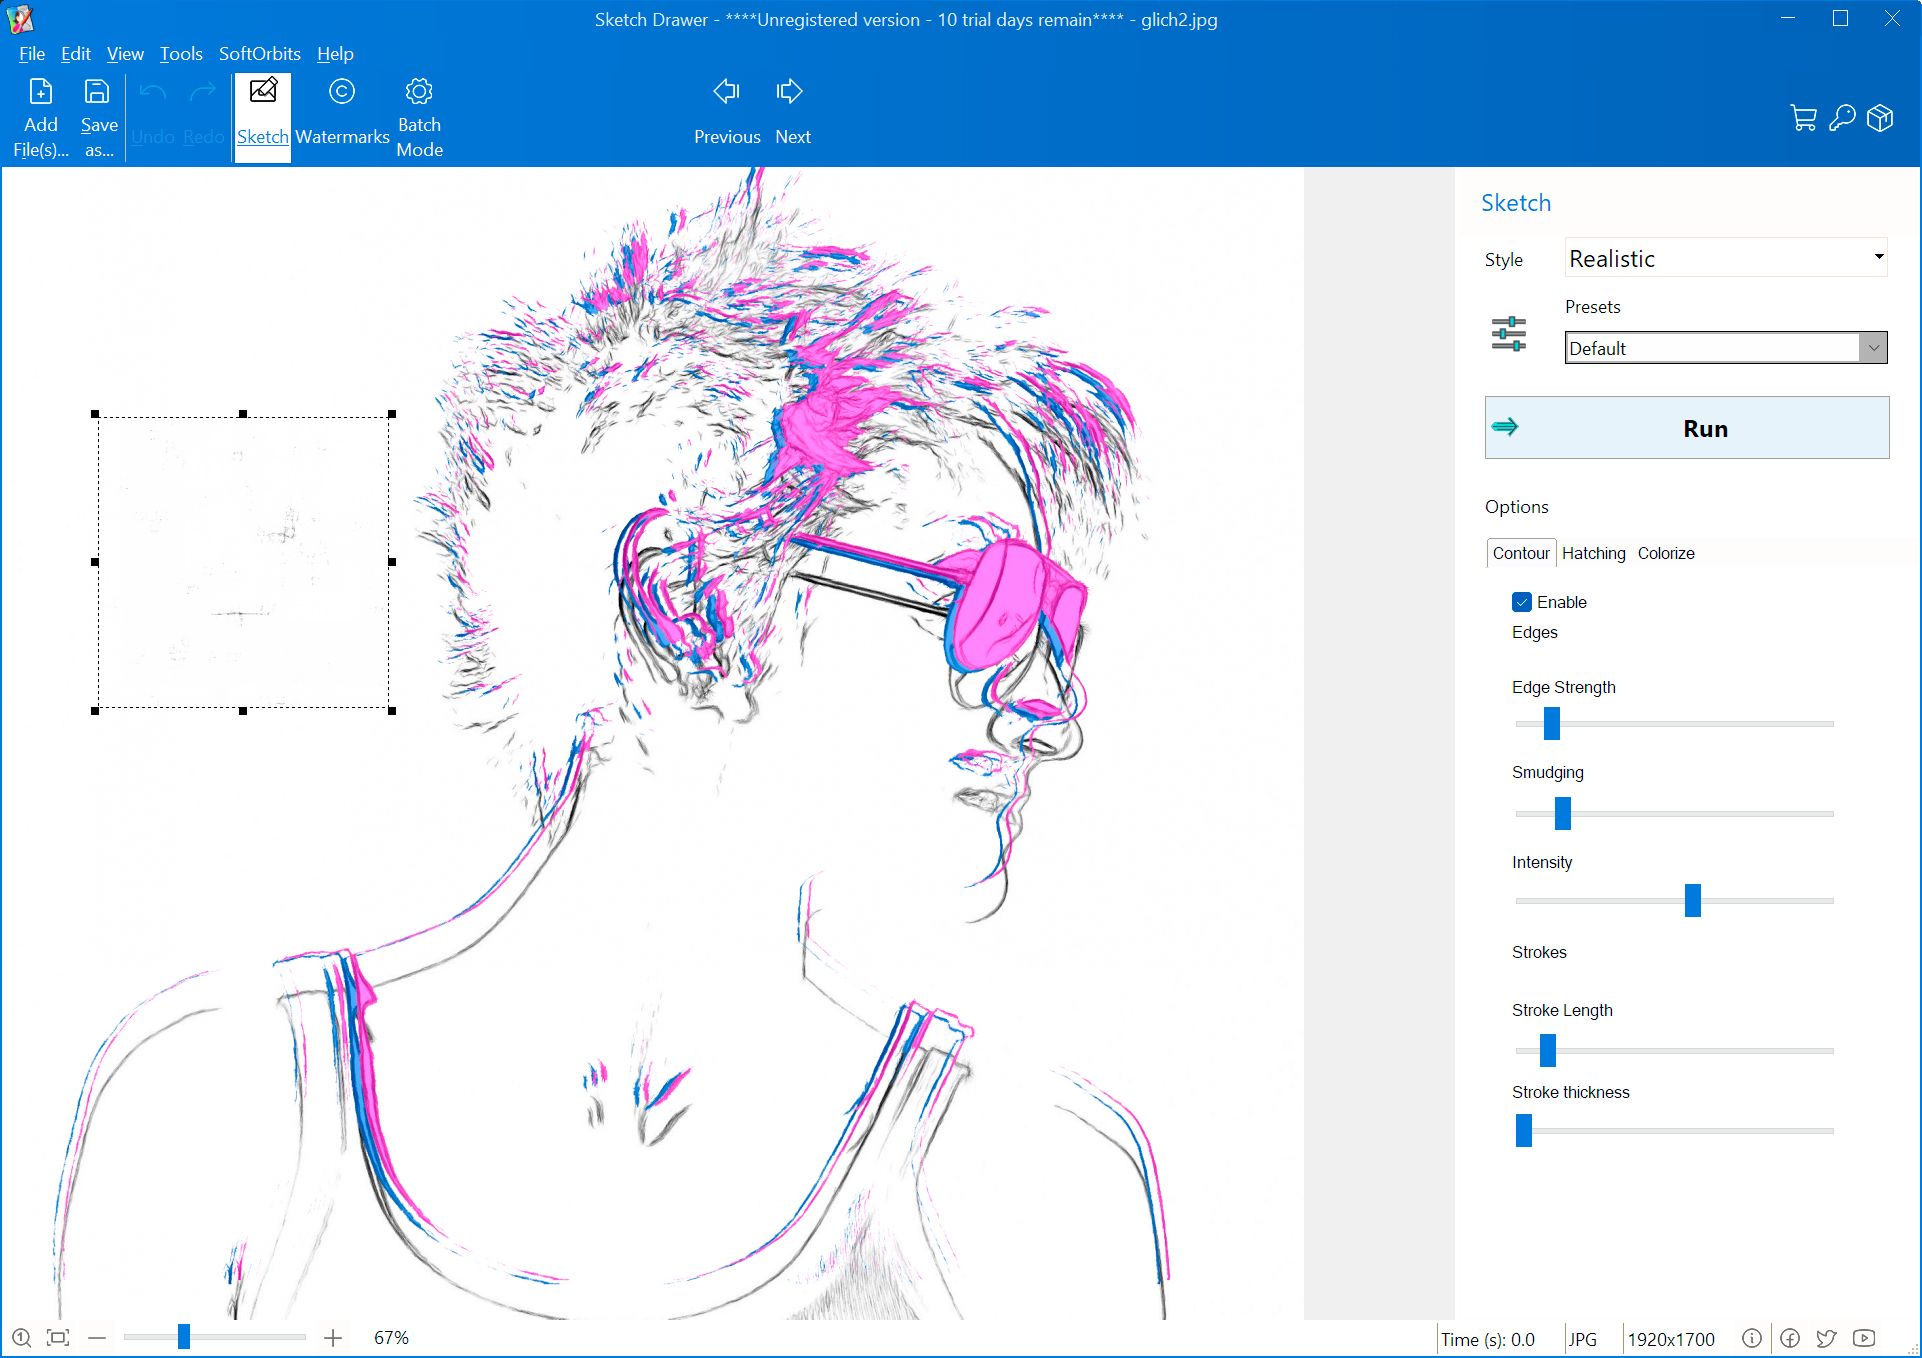Click the zoom in plus icon
The image size is (1922, 1358).
(333, 1338)
